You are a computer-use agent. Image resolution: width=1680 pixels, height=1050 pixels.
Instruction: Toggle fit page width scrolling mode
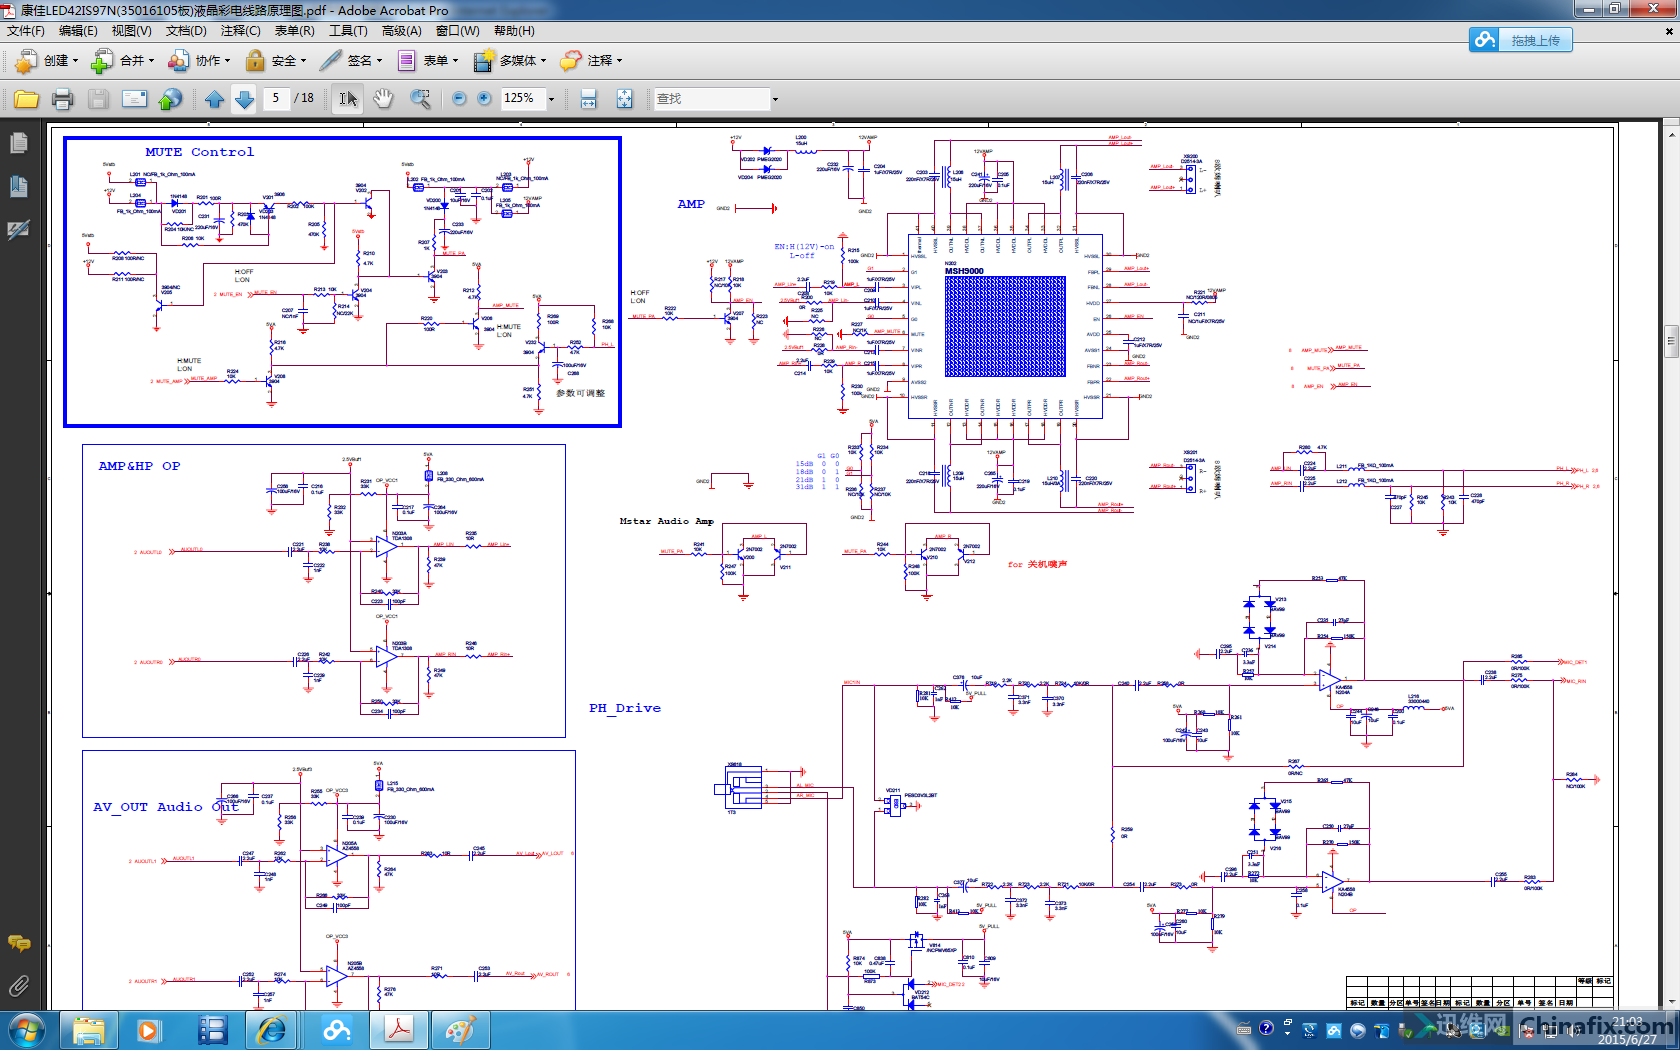click(x=588, y=99)
